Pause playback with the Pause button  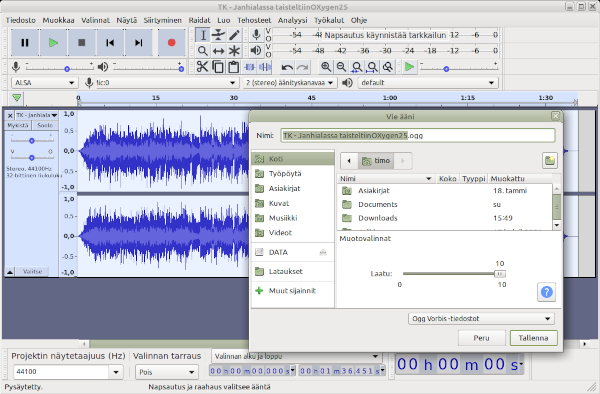[x=25, y=42]
